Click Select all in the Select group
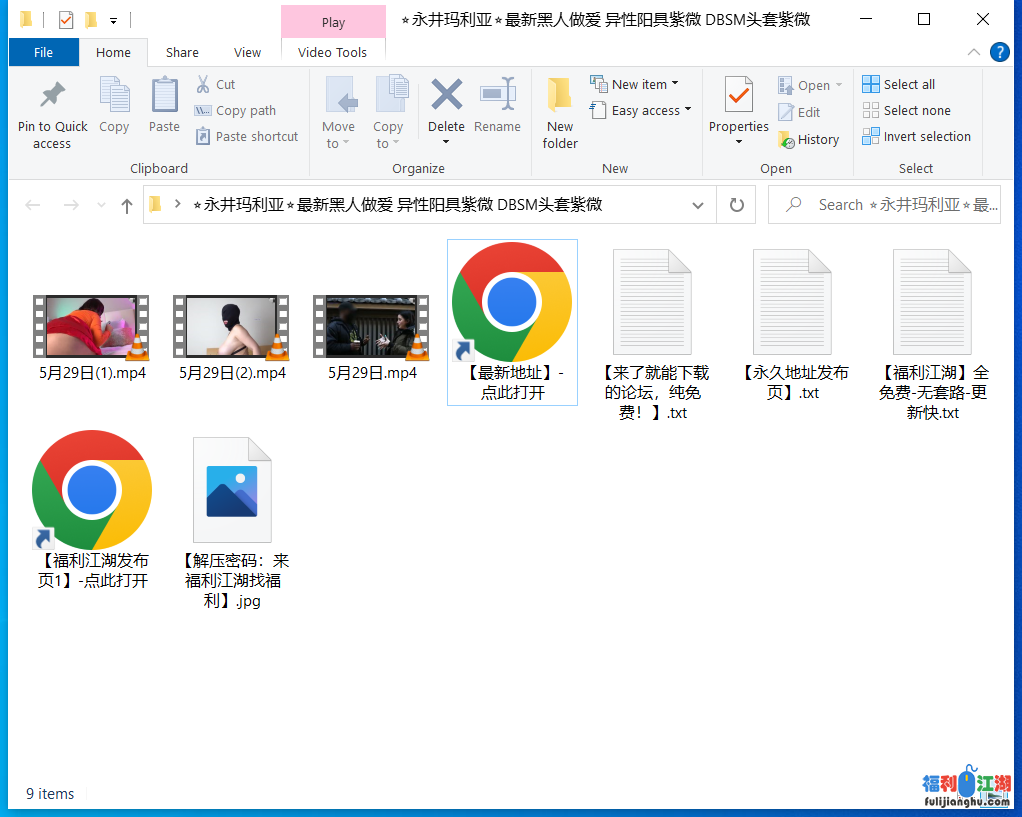 898,85
